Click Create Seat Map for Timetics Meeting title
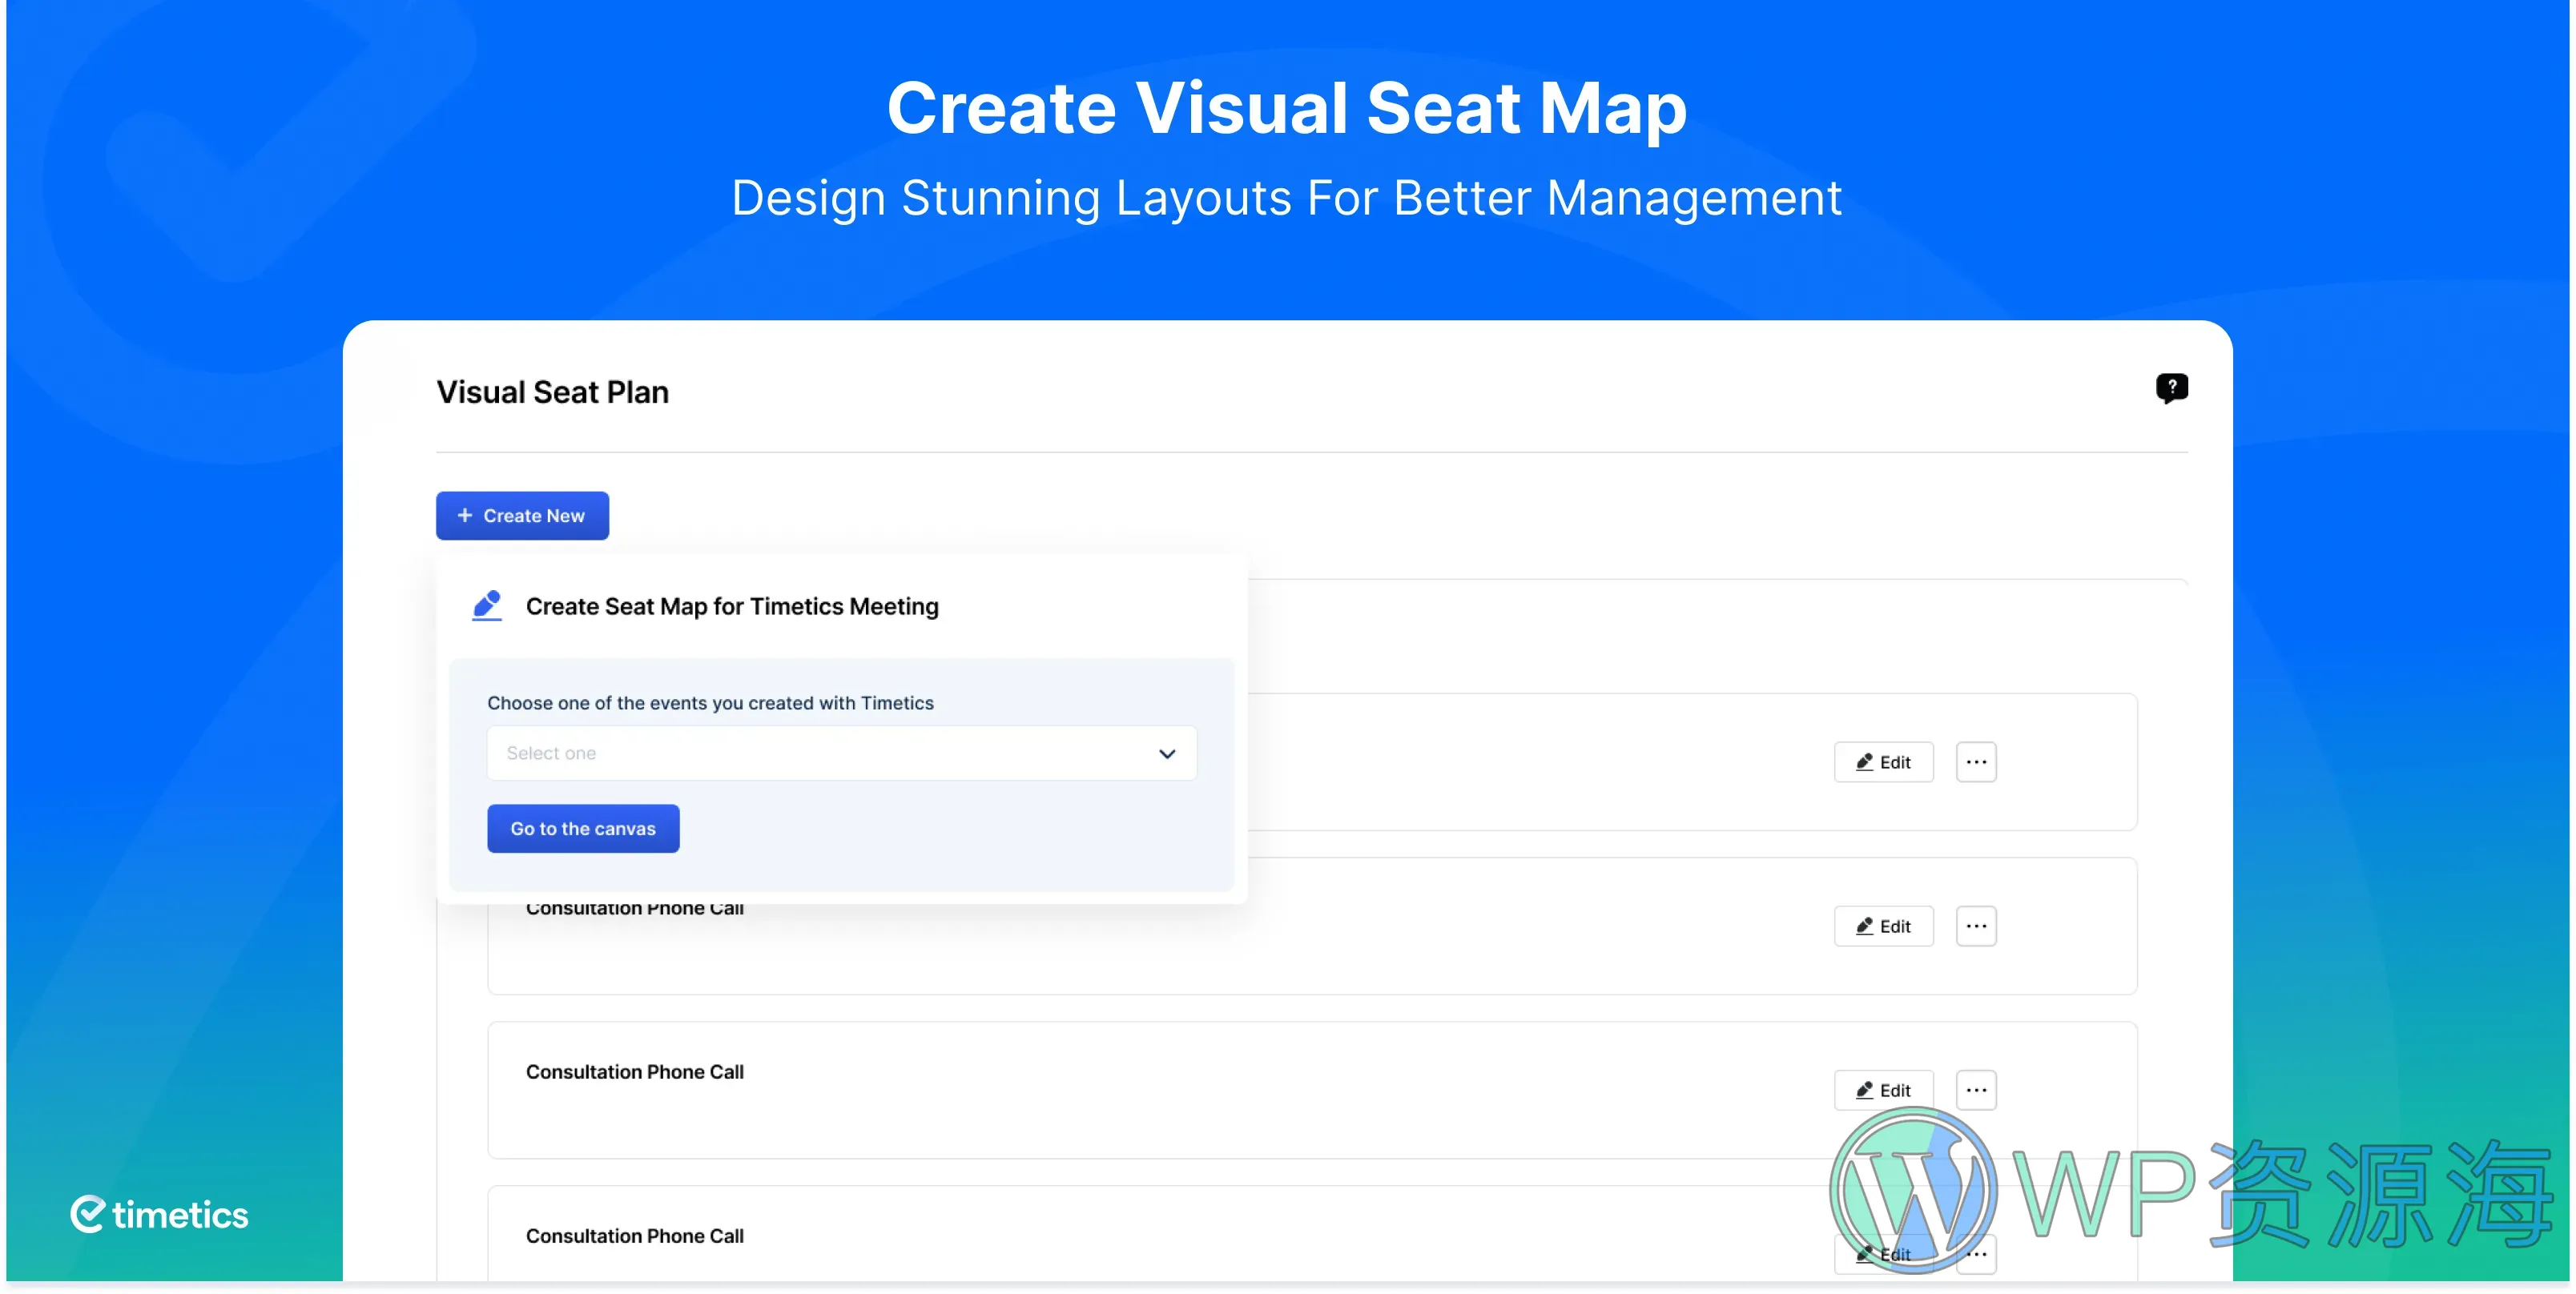Viewport: 2576px width, 1294px height. pyautogui.click(x=732, y=606)
